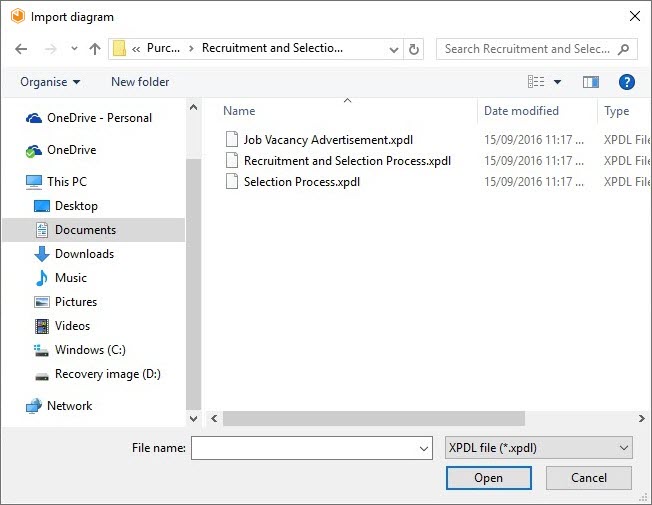Open the Help question mark icon
This screenshot has width=652, height=505.
627,82
